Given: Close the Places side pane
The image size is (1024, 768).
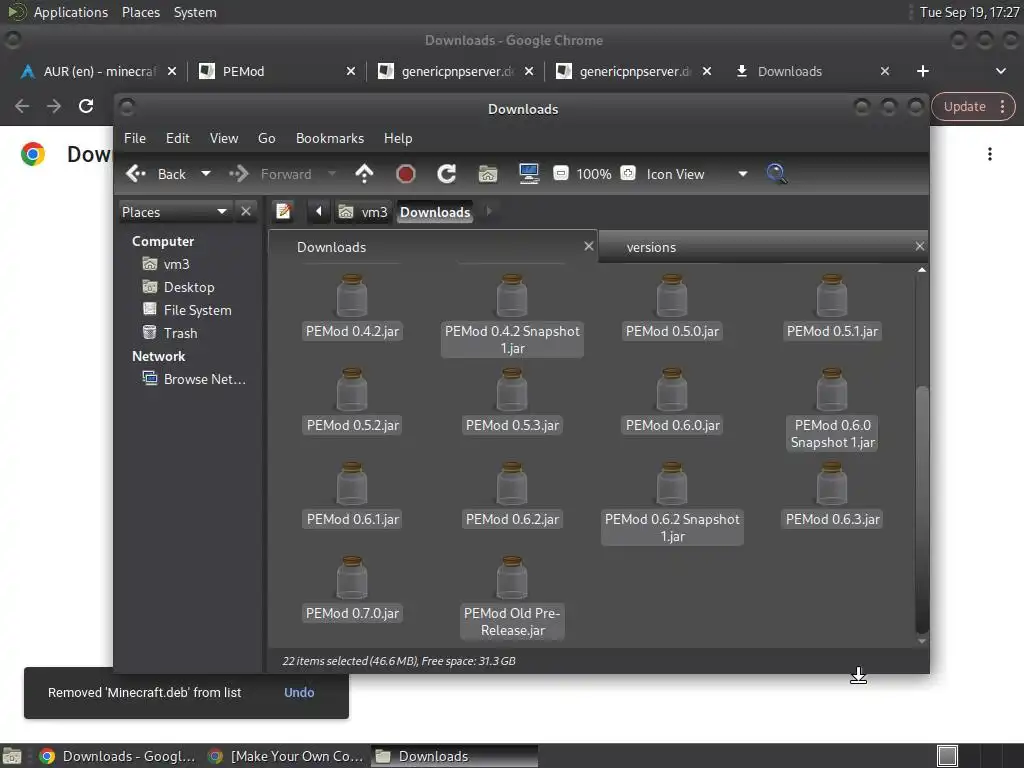Looking at the screenshot, I should (x=246, y=212).
